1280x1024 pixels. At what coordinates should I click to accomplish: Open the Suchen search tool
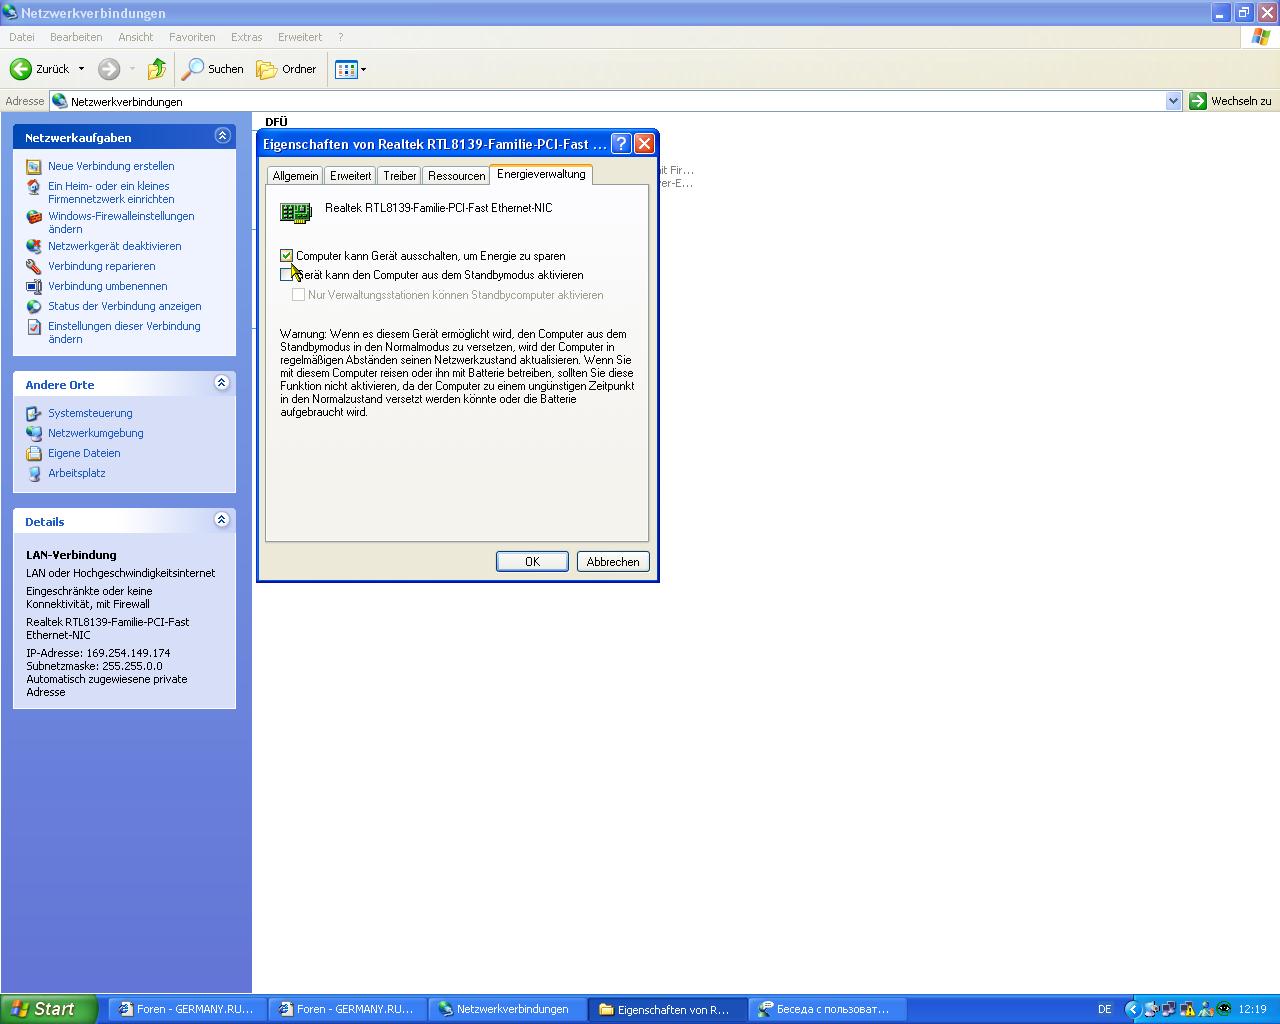click(213, 69)
